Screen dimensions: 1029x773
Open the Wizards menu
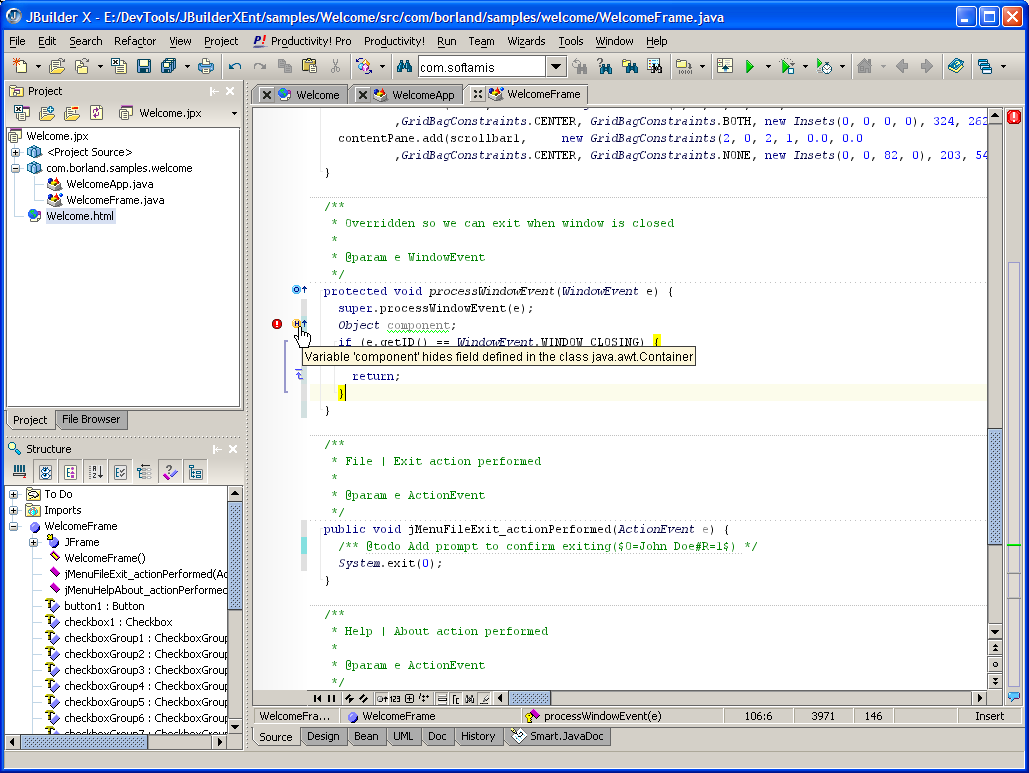[x=526, y=41]
